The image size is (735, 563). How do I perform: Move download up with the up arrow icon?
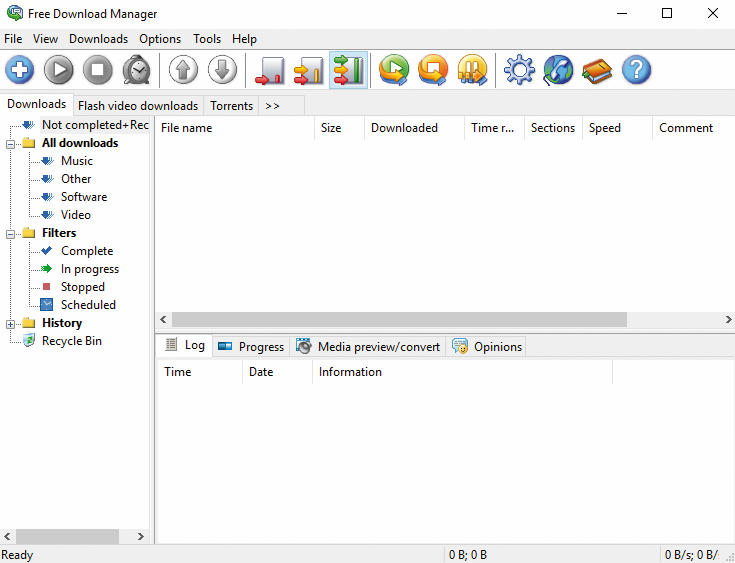click(183, 70)
